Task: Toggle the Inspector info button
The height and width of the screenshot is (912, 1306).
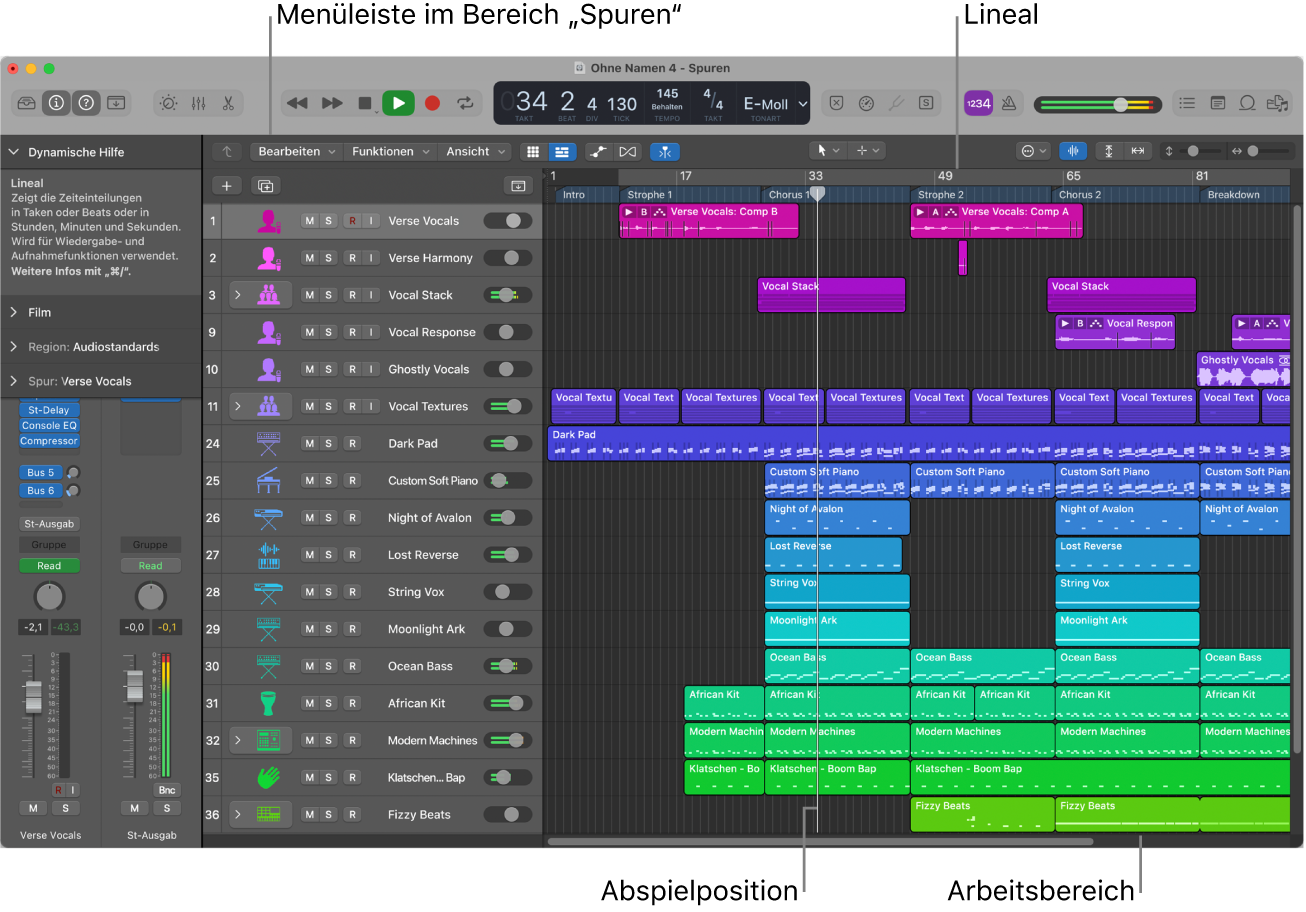Action: point(56,102)
